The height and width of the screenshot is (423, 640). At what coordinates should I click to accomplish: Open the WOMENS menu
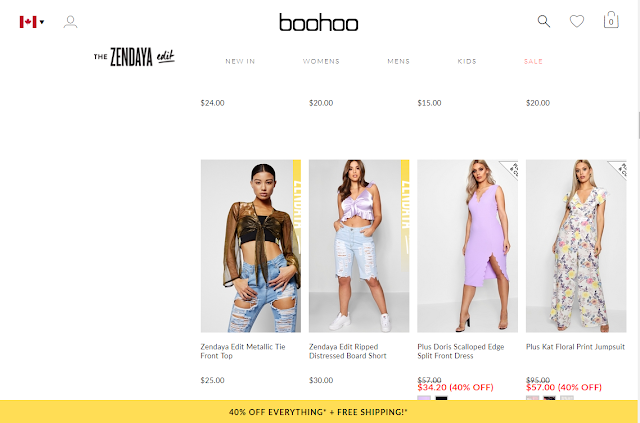coord(321,61)
